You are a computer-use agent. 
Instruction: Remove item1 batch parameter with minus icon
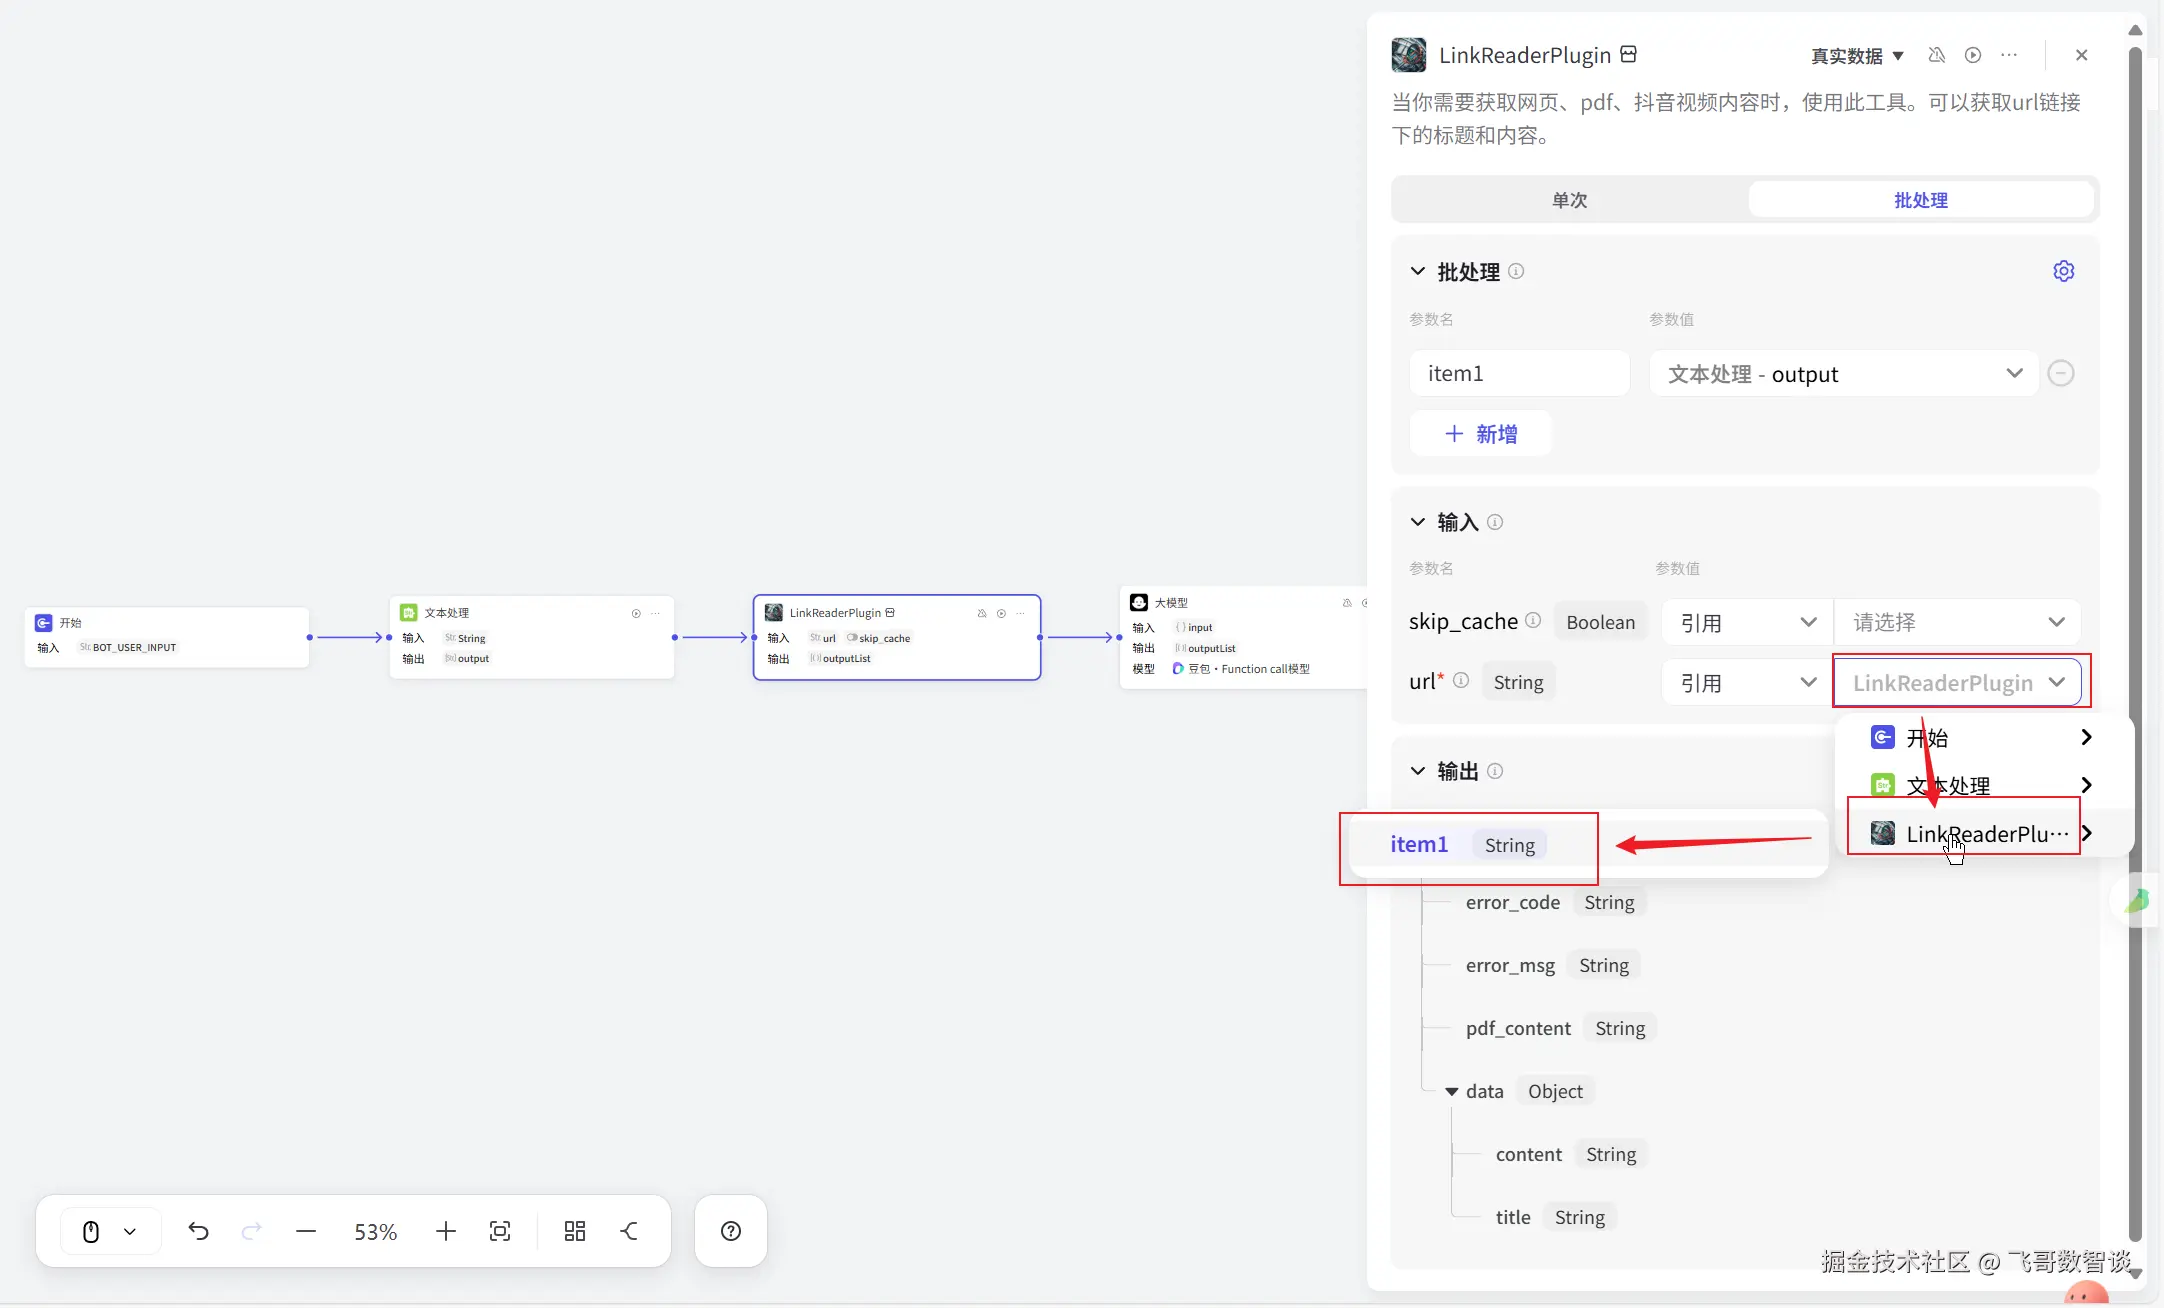(2060, 373)
